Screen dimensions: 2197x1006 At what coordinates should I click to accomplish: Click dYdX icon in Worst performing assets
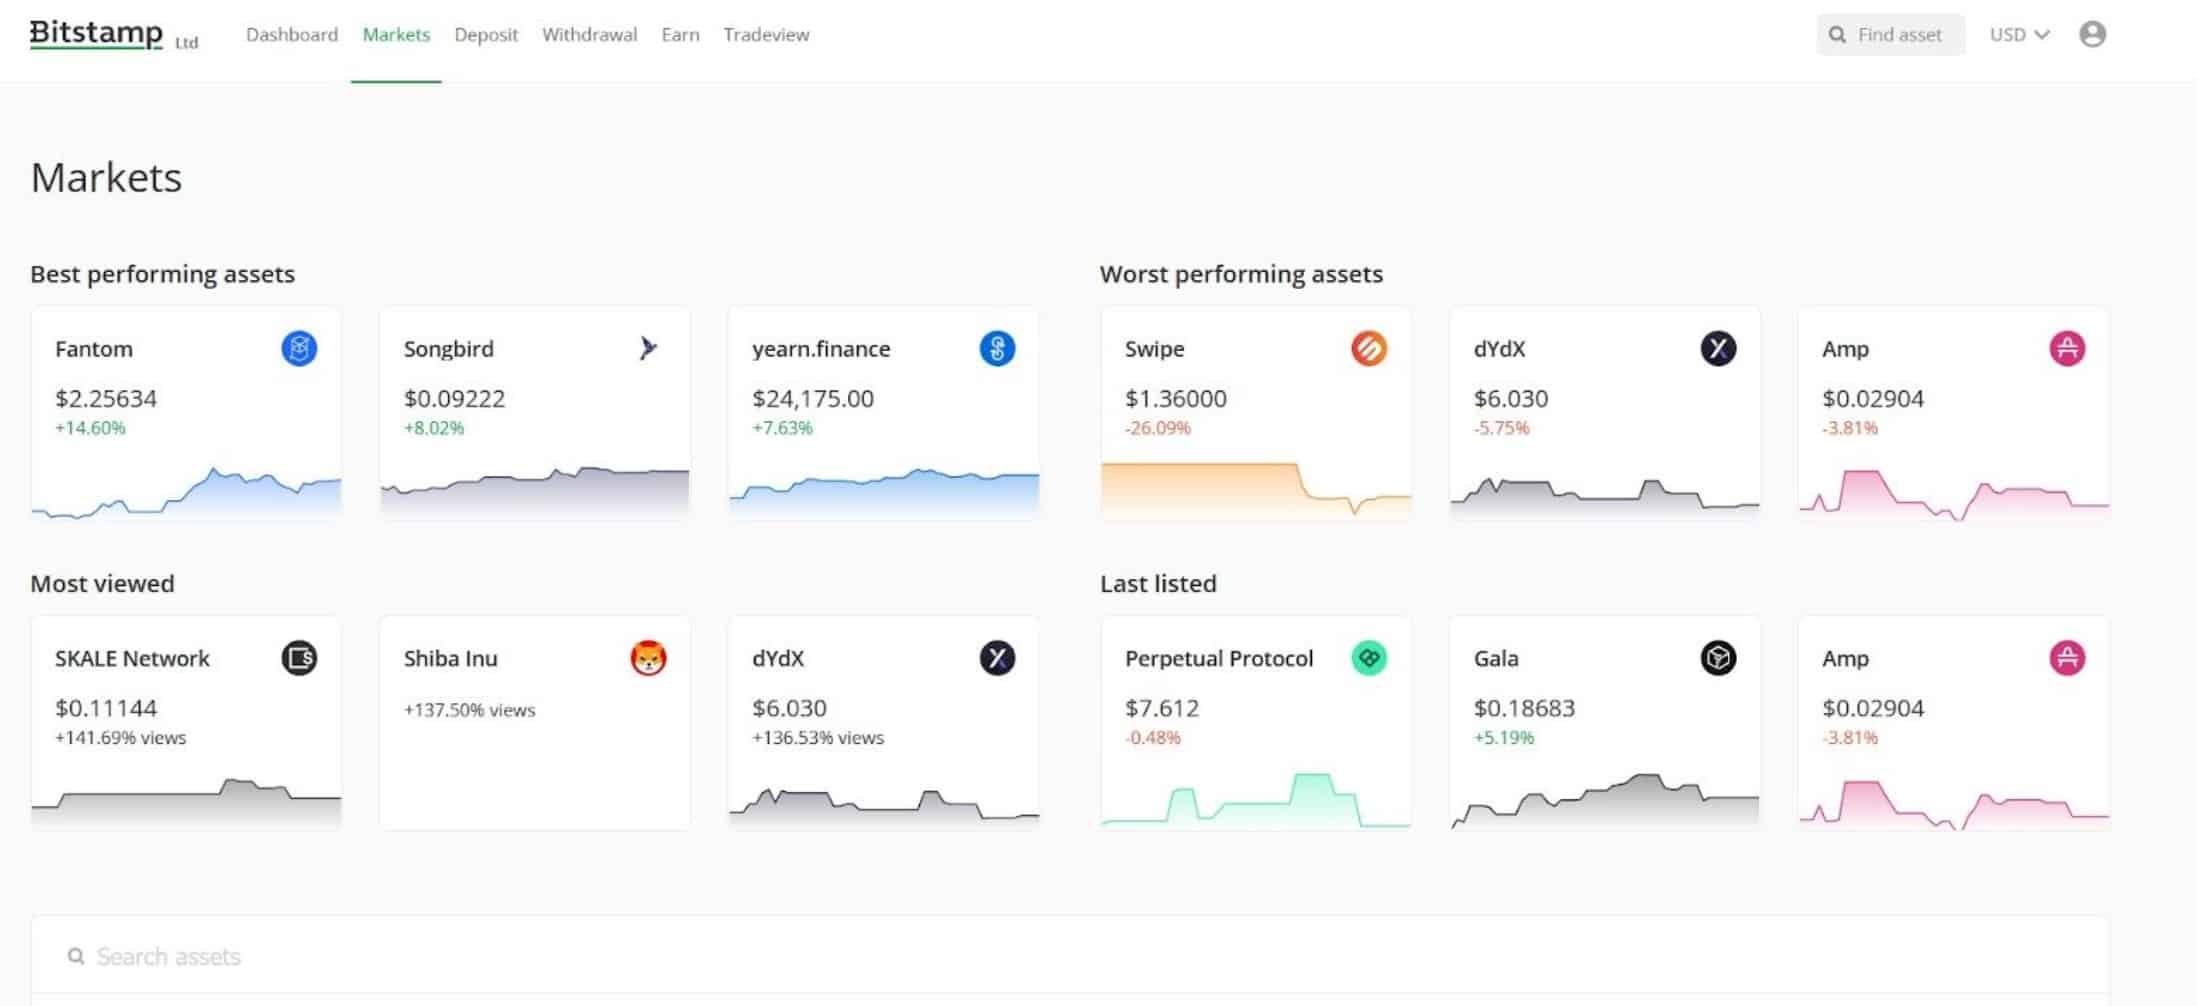(x=1718, y=348)
